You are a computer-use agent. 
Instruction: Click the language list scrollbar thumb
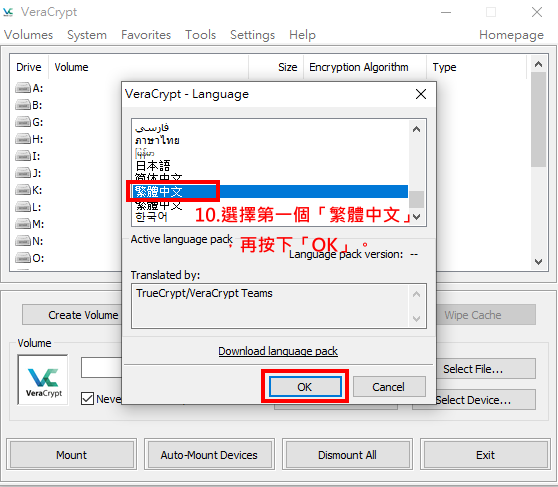point(416,199)
